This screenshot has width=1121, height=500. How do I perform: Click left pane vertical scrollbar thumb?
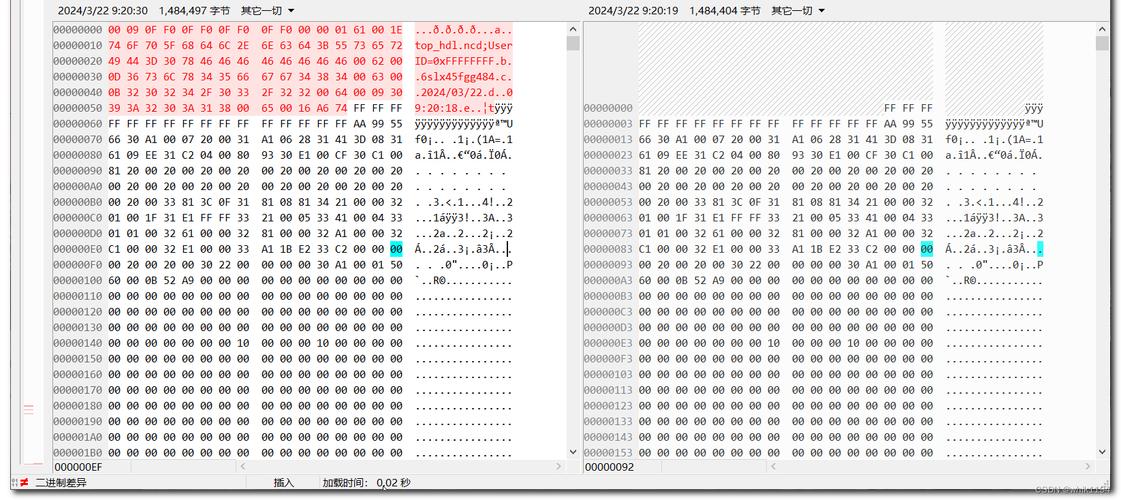click(573, 43)
